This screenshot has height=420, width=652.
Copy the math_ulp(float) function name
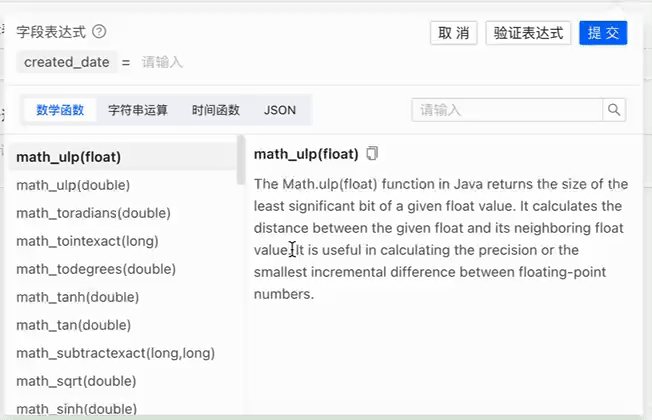pos(373,154)
